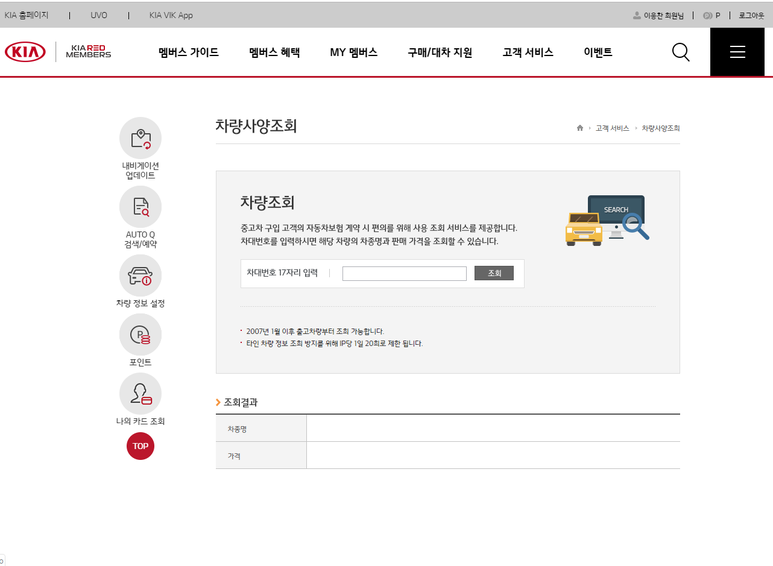Click the user profile icon in top bar
Viewport: 773px width, 566px height.
[636, 15]
